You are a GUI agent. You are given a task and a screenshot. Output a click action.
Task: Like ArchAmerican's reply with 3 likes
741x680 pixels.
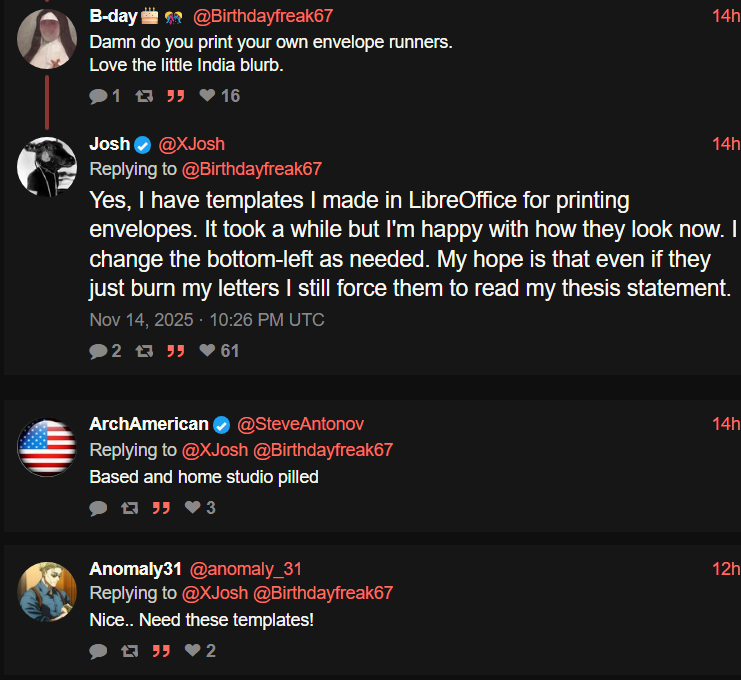pos(193,508)
